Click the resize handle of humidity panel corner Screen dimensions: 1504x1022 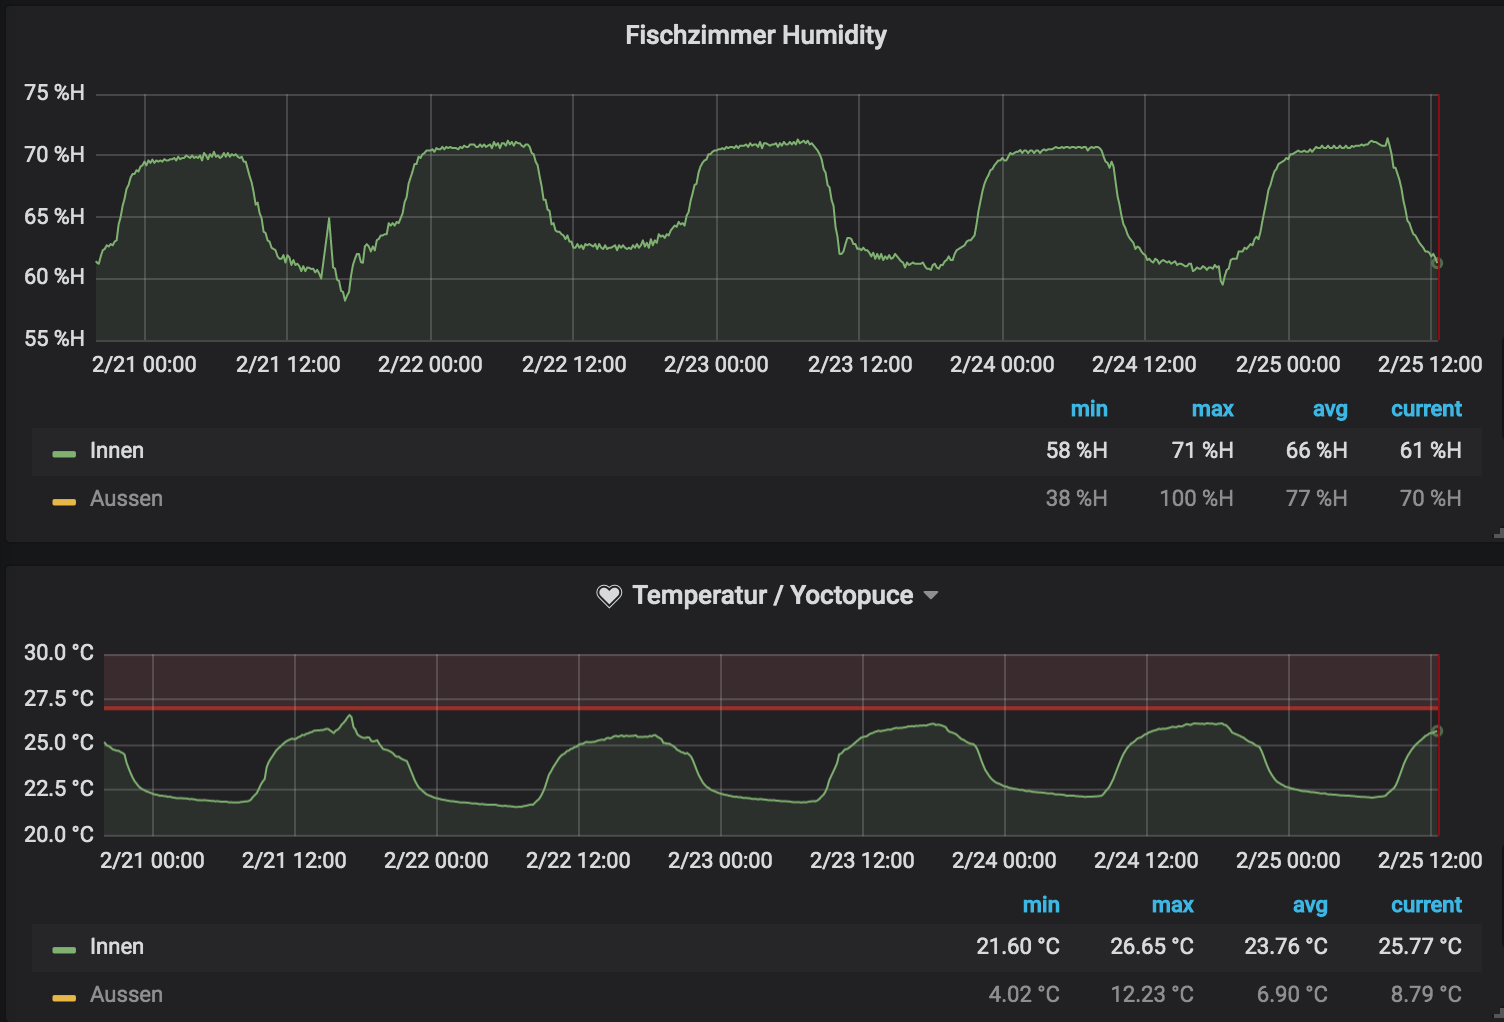(x=1498, y=535)
